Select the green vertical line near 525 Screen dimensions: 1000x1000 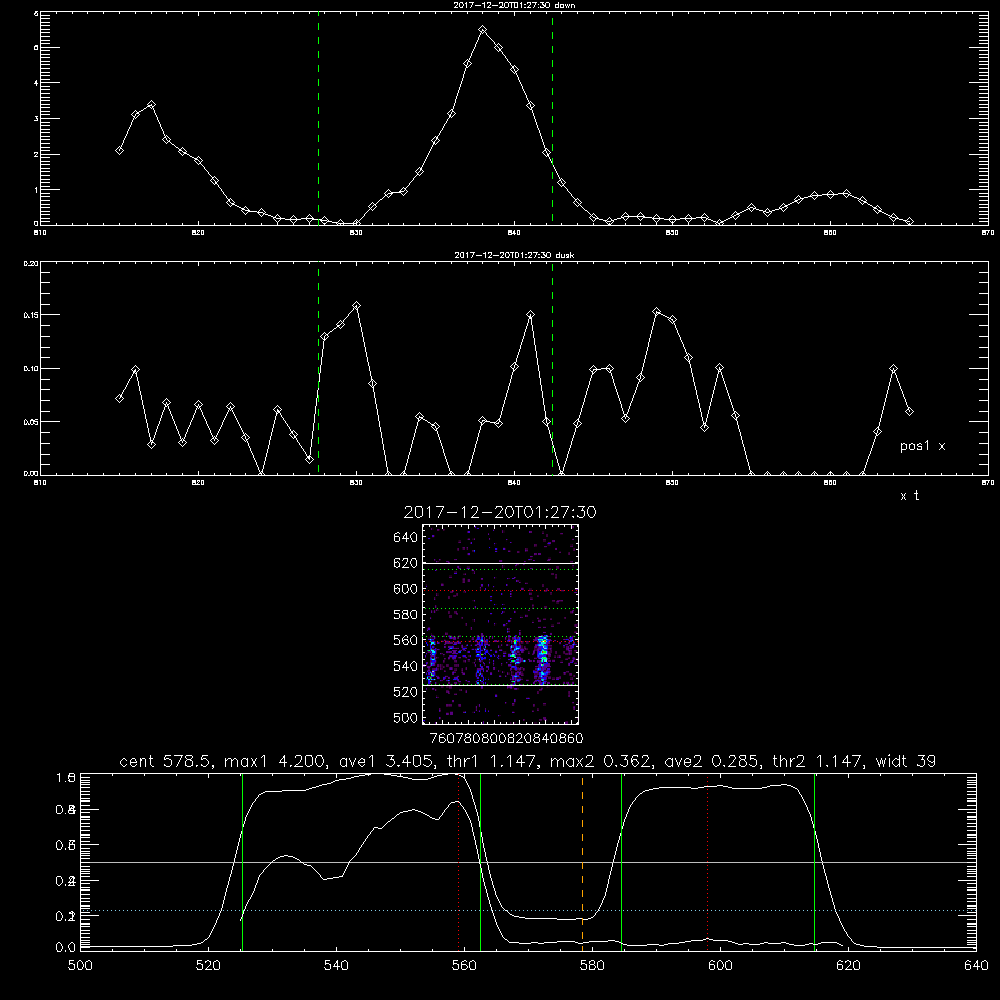(242, 860)
